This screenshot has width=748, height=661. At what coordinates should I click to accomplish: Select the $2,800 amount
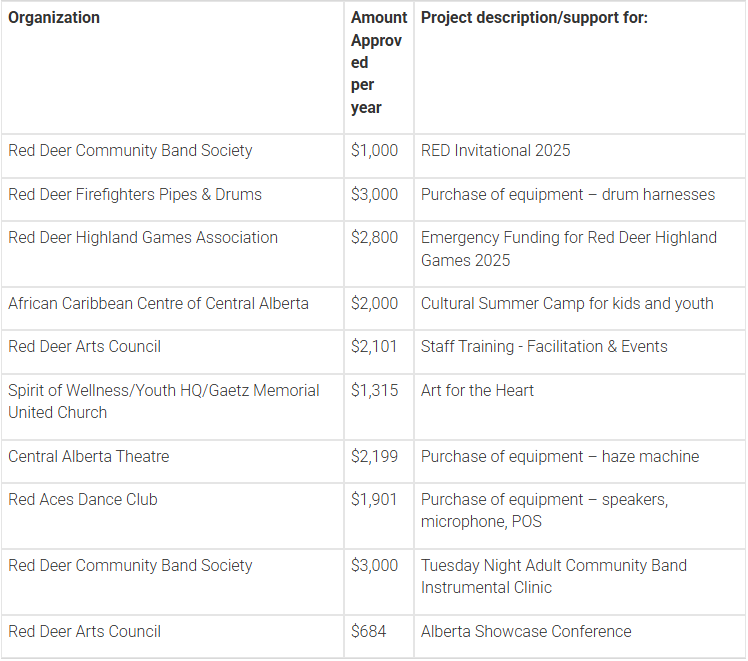point(374,238)
